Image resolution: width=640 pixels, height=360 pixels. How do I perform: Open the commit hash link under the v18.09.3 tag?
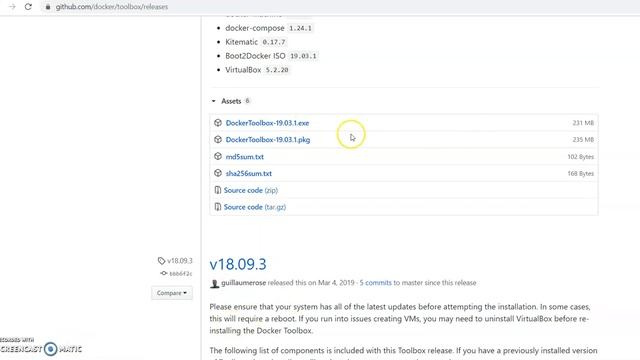point(180,273)
